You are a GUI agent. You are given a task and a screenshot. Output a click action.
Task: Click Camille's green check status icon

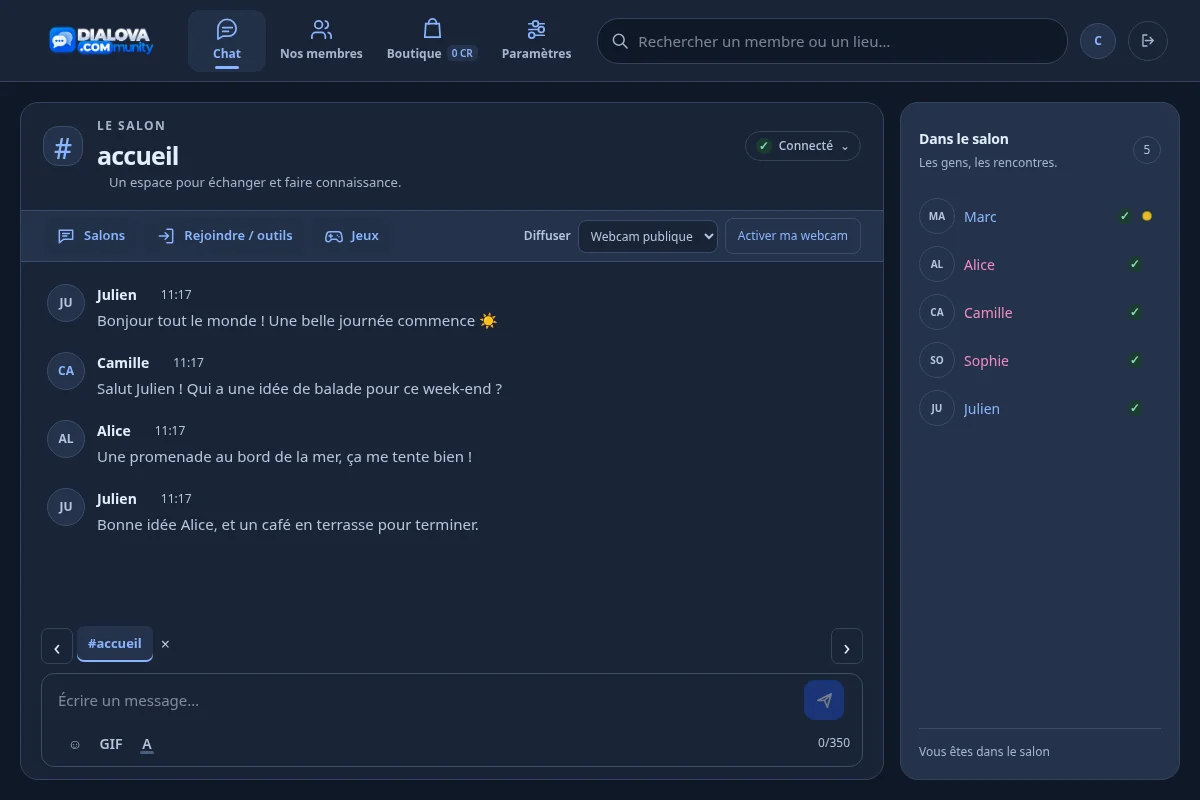tap(1135, 312)
